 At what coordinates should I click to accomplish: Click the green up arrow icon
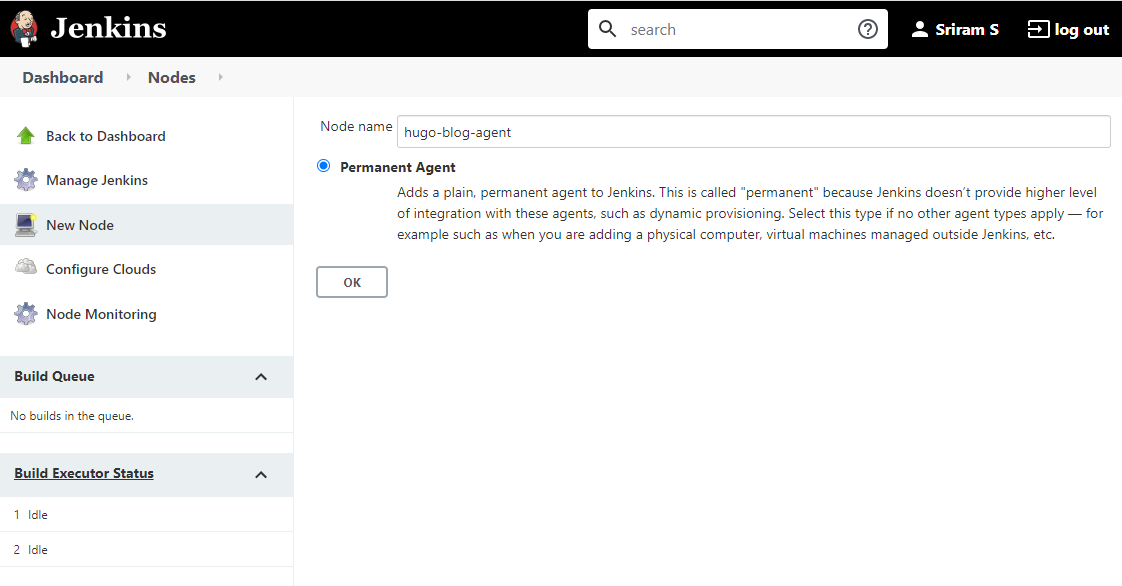pyautogui.click(x=26, y=136)
